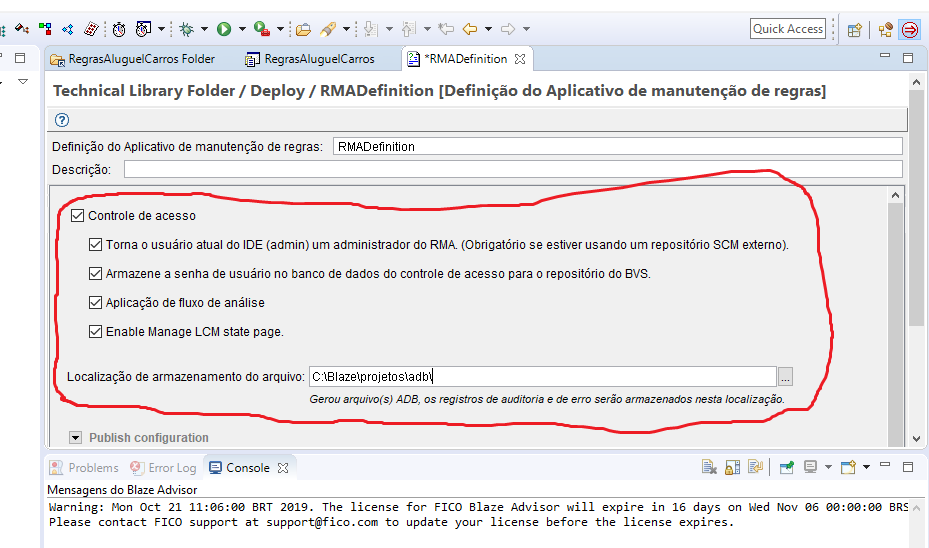
Task: Collapse the Publish configuration section
Action: [75, 438]
